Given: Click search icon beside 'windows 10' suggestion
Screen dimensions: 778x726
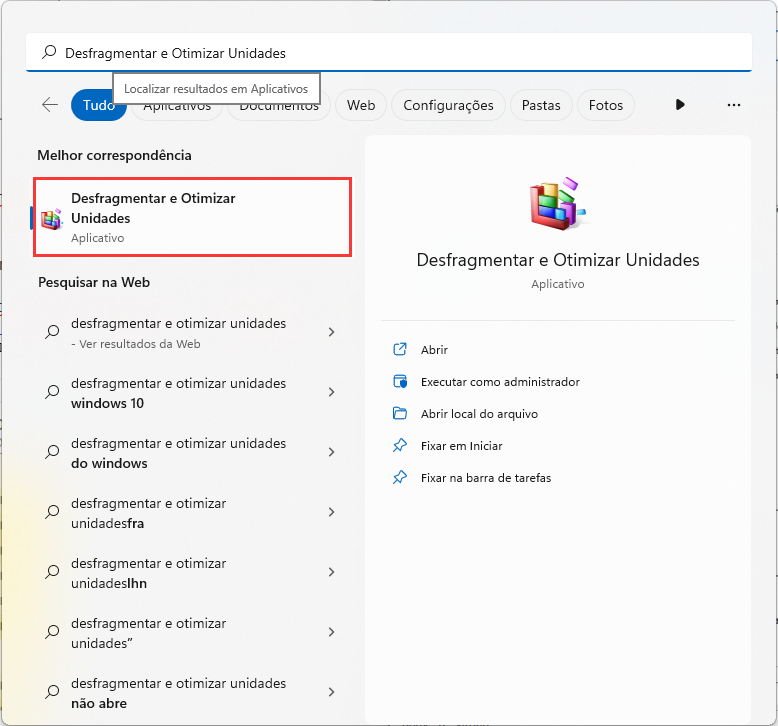Looking at the screenshot, I should [x=52, y=392].
